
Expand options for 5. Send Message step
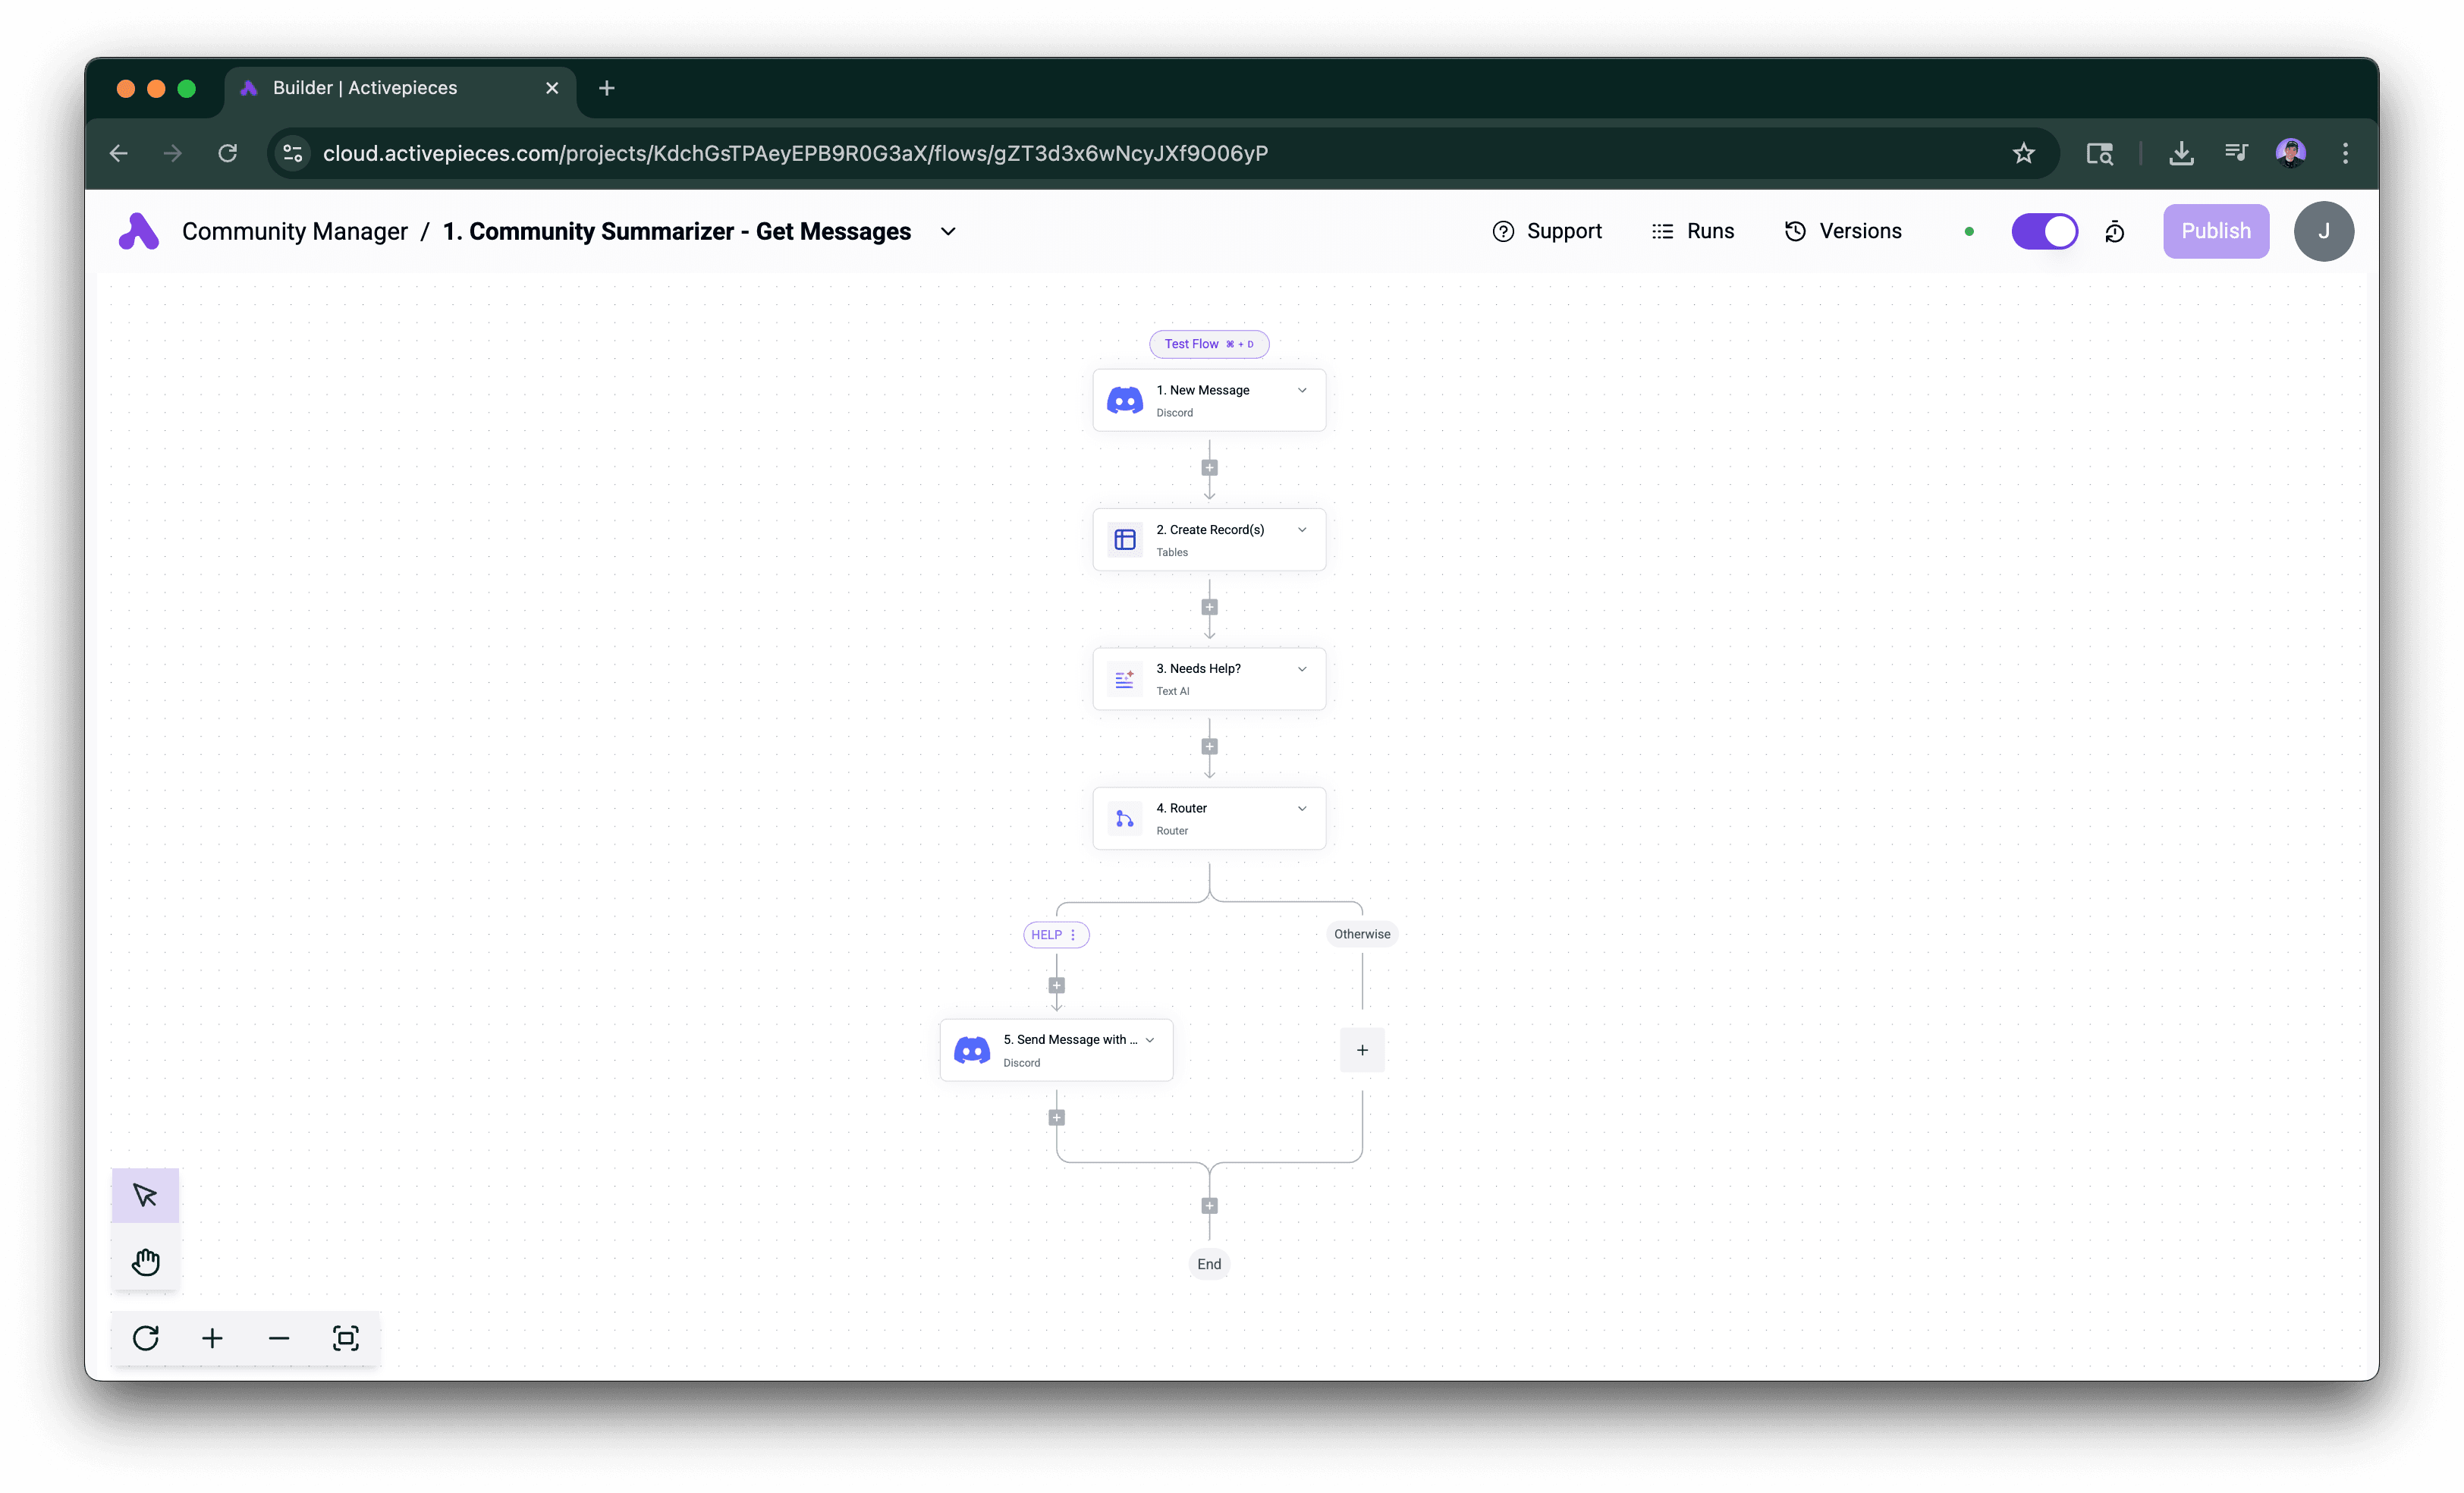[1150, 1040]
